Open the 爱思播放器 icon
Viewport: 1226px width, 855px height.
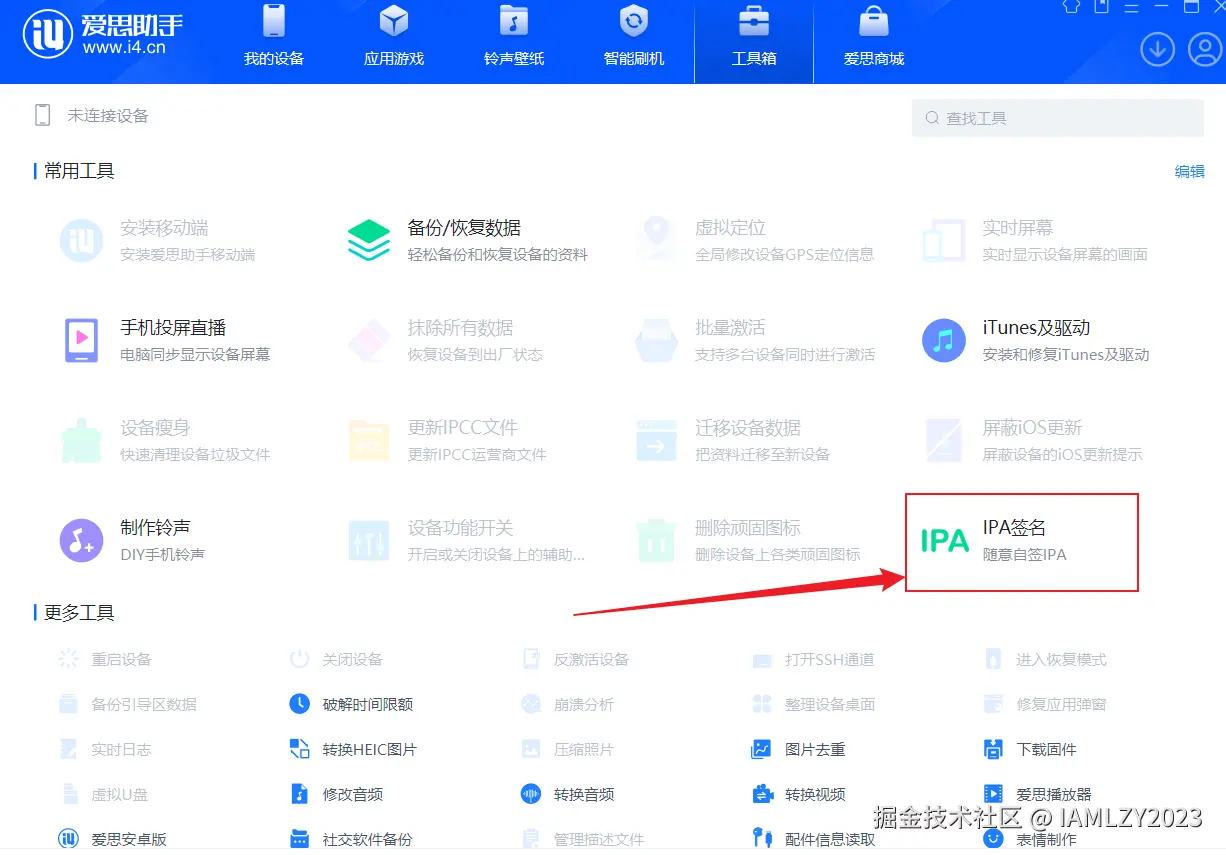993,794
